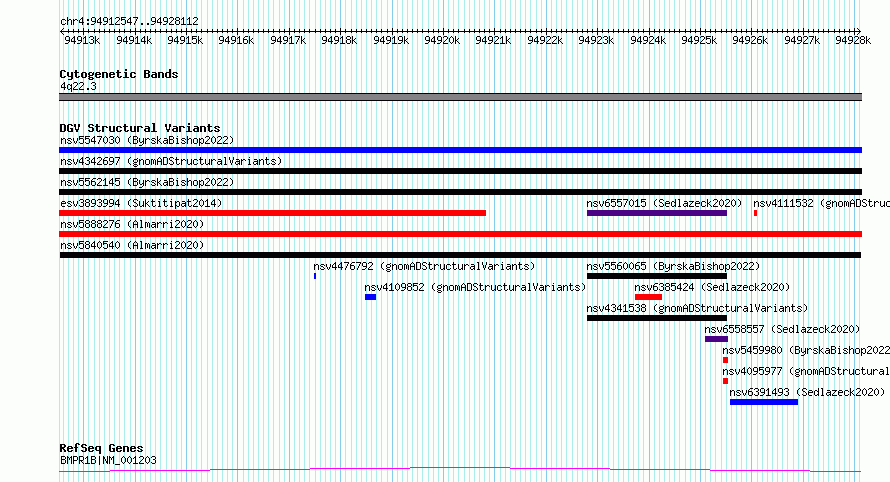Click the black nsv4341538 gnomAD variant bar
The width and height of the screenshot is (890, 482).
(x=657, y=318)
